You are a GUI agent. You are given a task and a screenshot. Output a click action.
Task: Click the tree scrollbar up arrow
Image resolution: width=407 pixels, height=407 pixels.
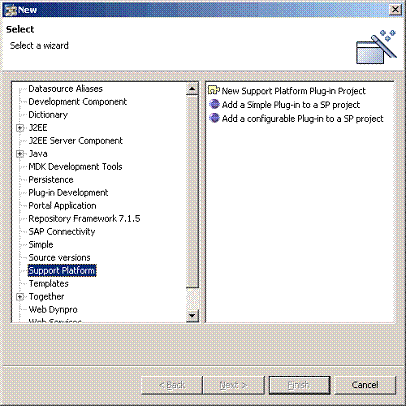(192, 89)
